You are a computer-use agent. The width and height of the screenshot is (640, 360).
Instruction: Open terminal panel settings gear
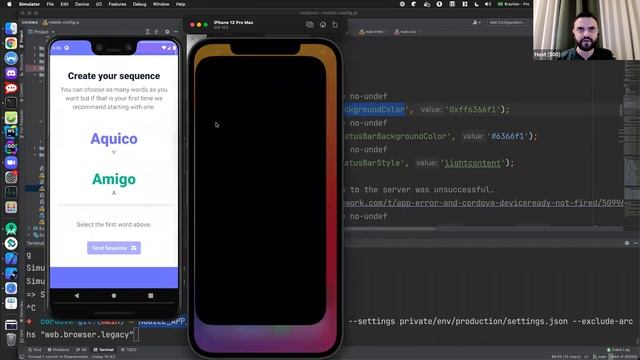click(627, 243)
